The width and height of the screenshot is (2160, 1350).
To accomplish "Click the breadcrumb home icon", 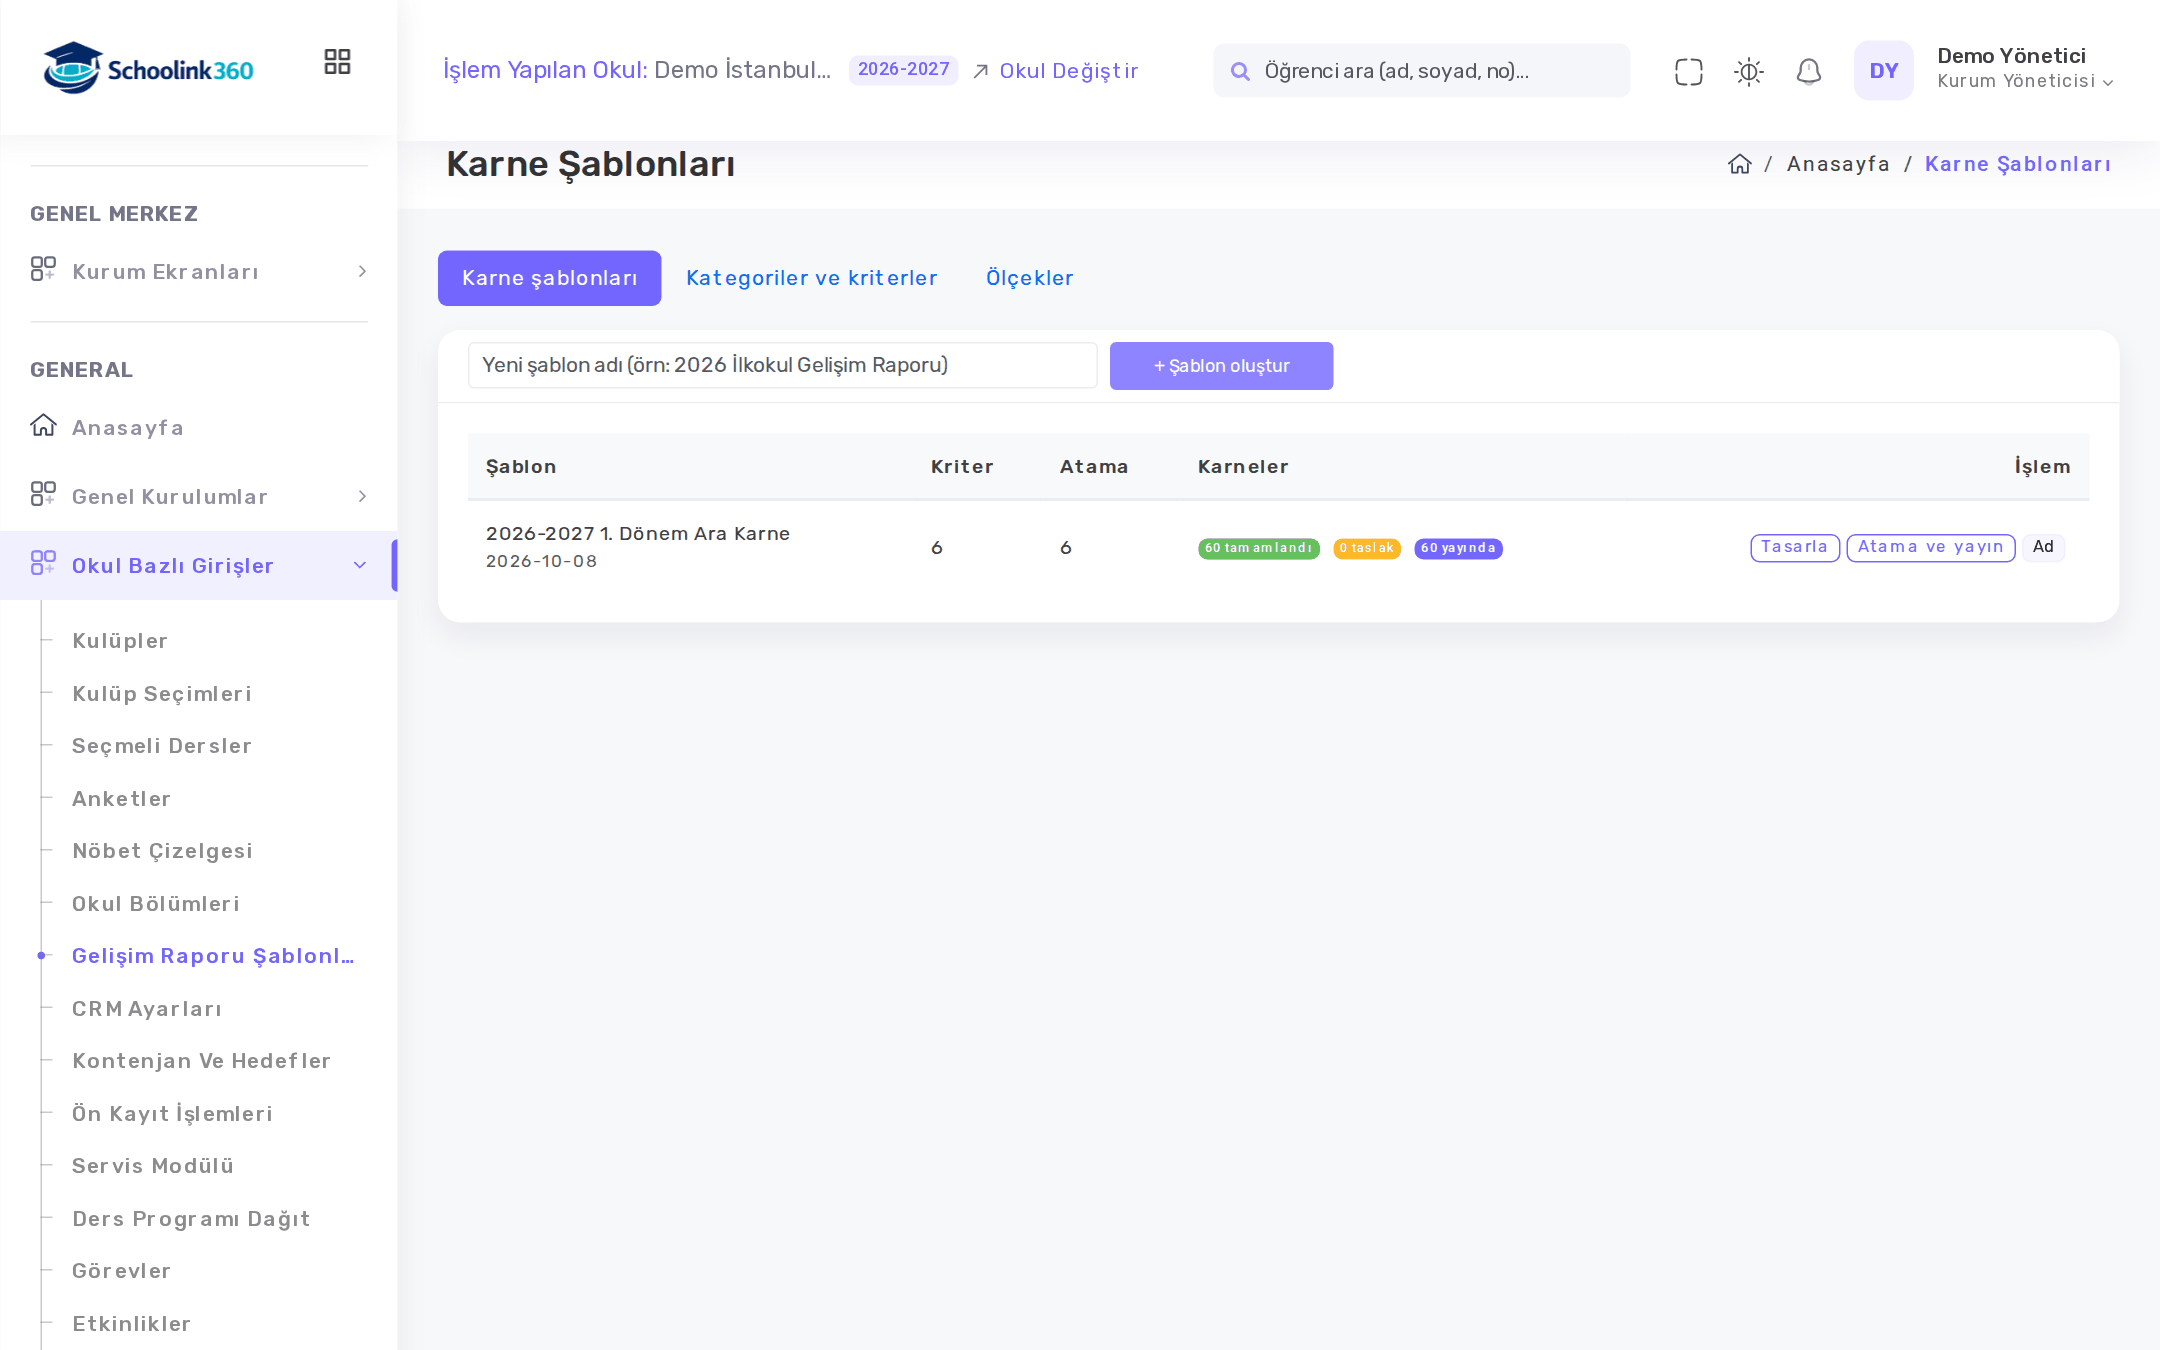I will [x=1739, y=164].
